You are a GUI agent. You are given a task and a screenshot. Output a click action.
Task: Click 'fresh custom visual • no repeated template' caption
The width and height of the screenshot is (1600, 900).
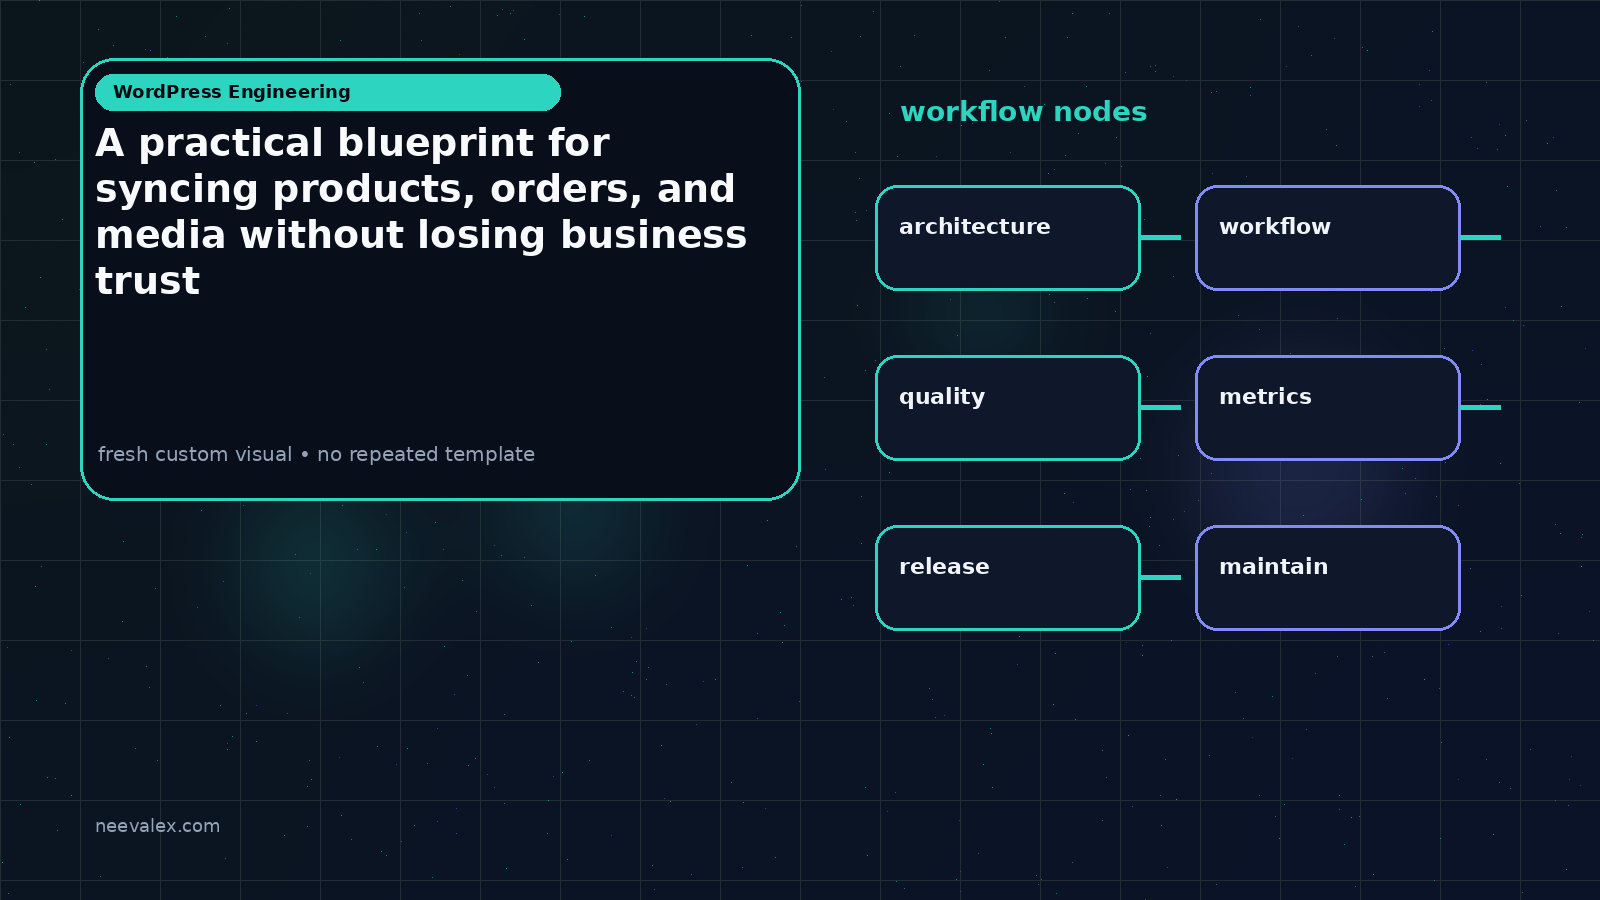coord(316,454)
